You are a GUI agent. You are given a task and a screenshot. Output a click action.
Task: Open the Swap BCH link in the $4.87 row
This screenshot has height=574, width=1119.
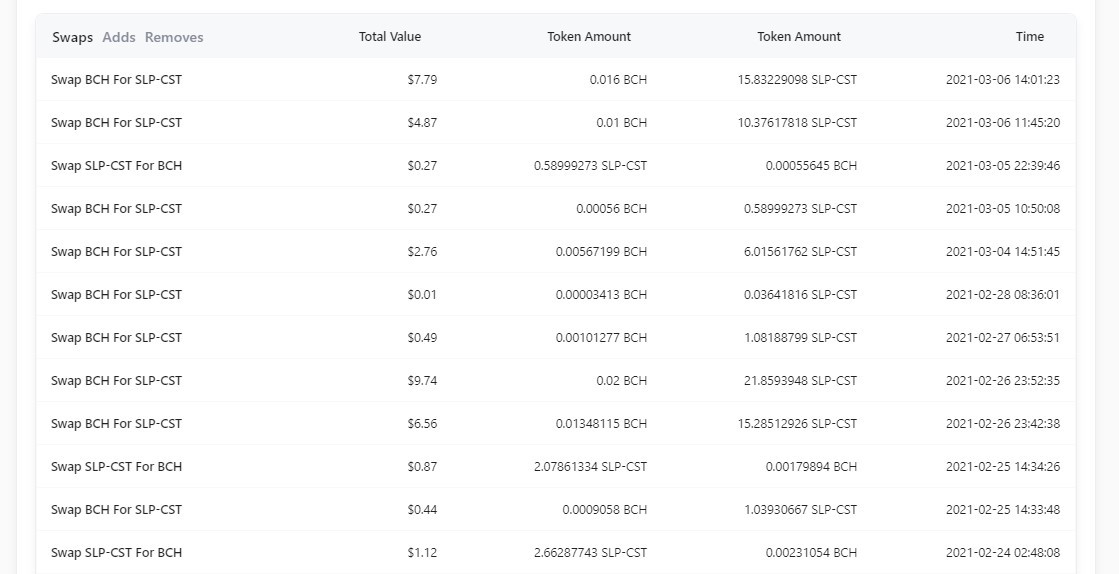(x=116, y=123)
